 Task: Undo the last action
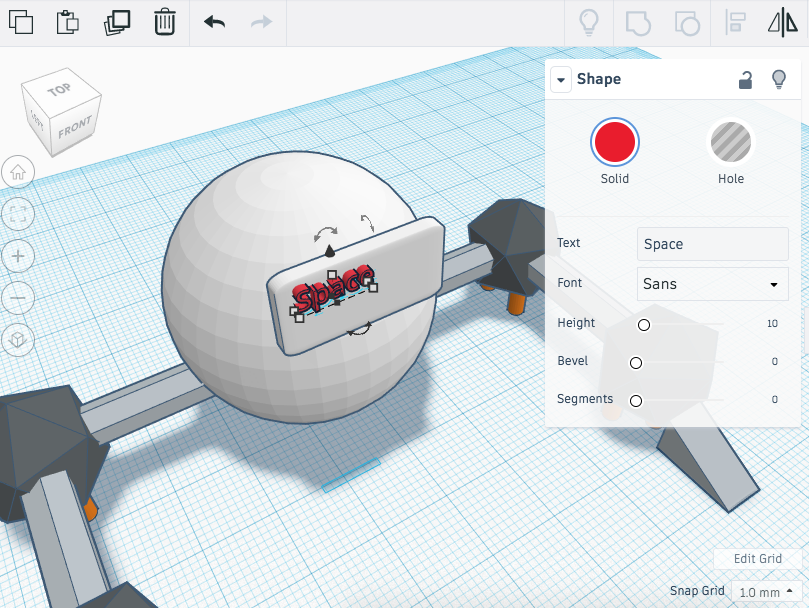[x=214, y=21]
